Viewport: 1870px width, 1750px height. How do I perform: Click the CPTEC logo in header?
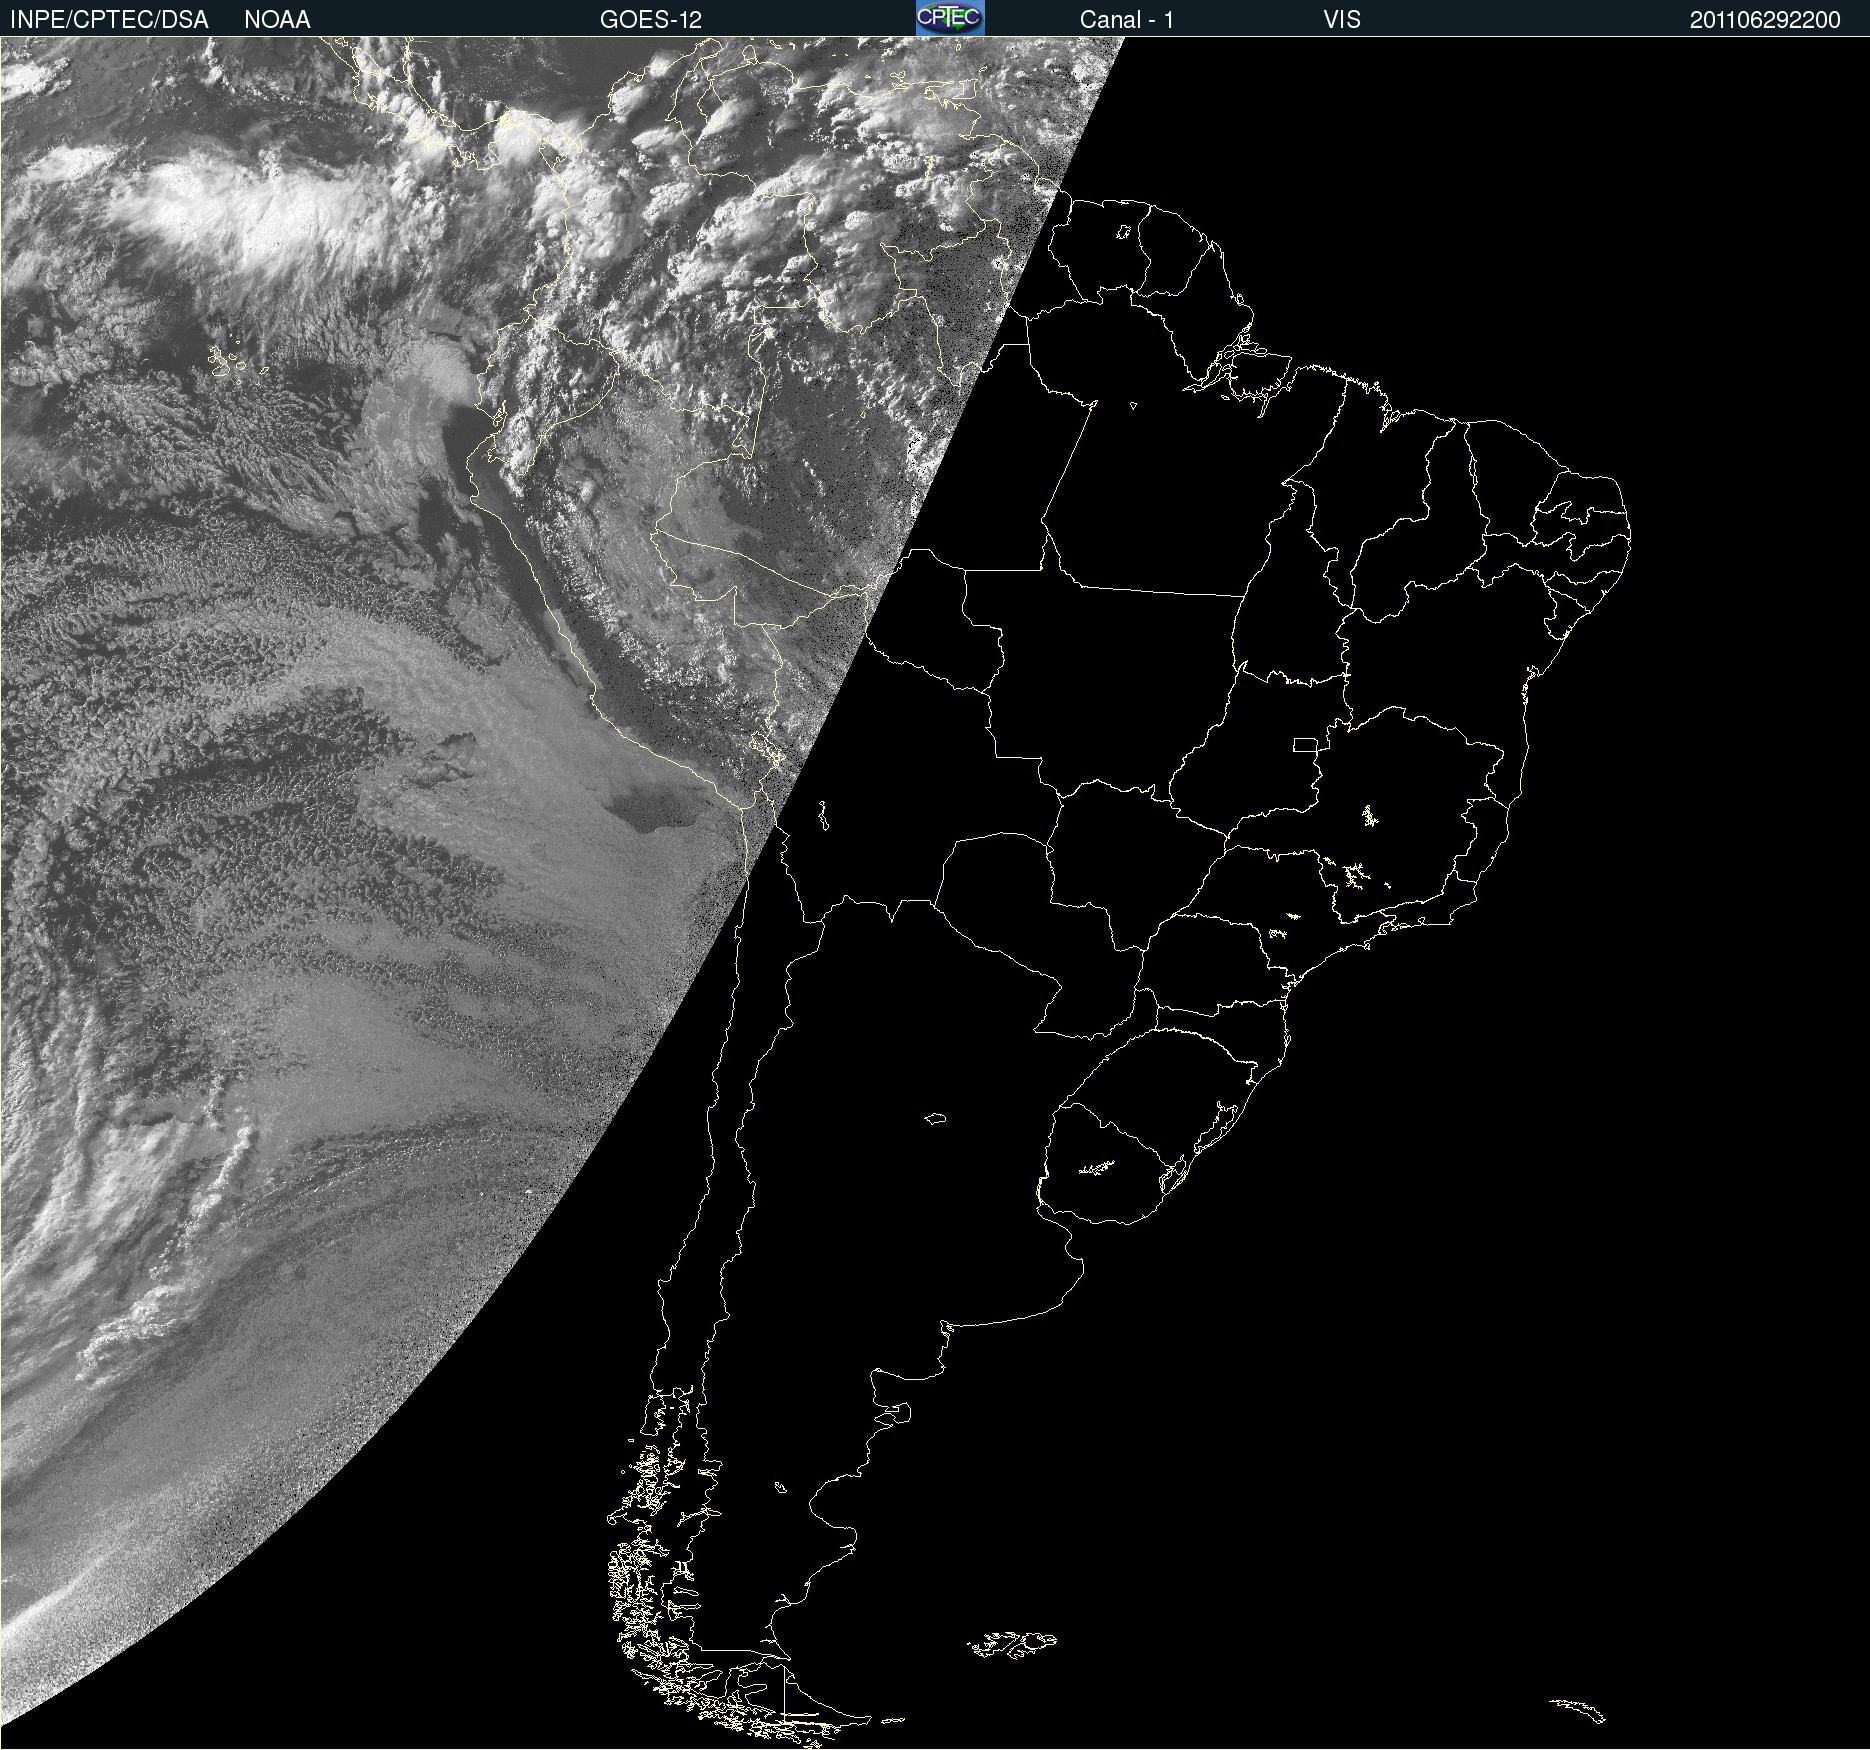pos(950,18)
